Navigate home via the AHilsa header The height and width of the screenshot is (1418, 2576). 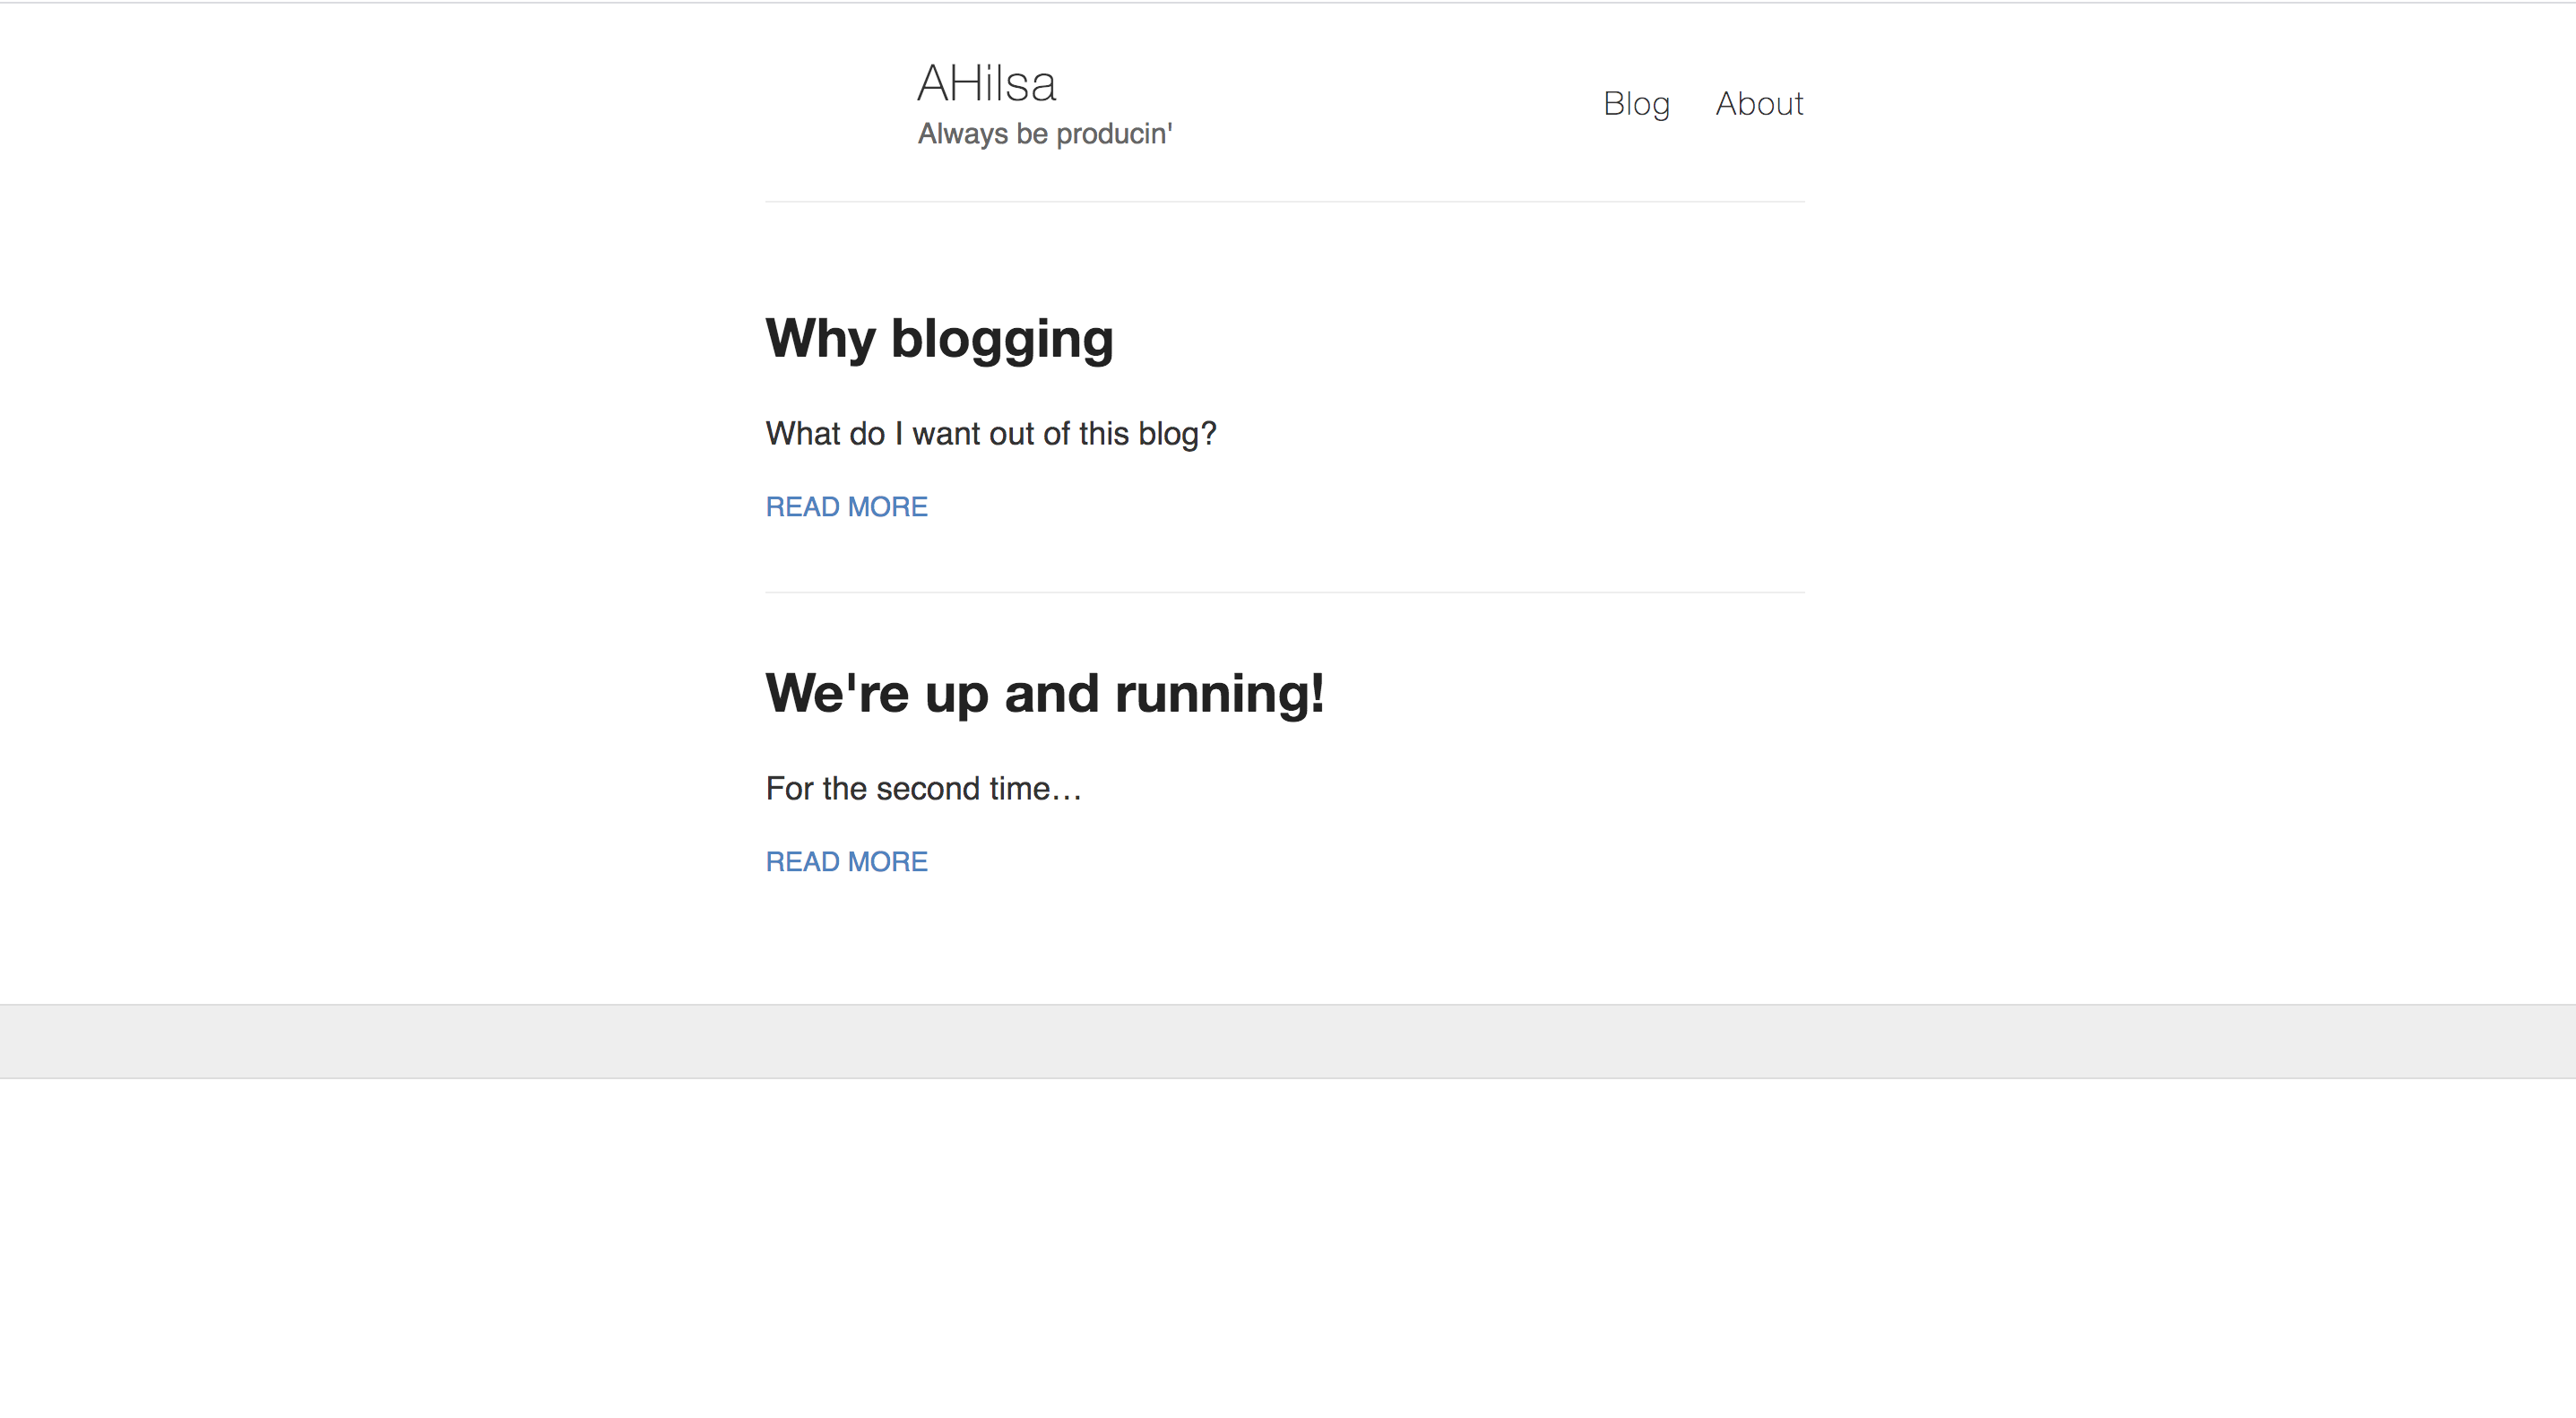pyautogui.click(x=986, y=83)
